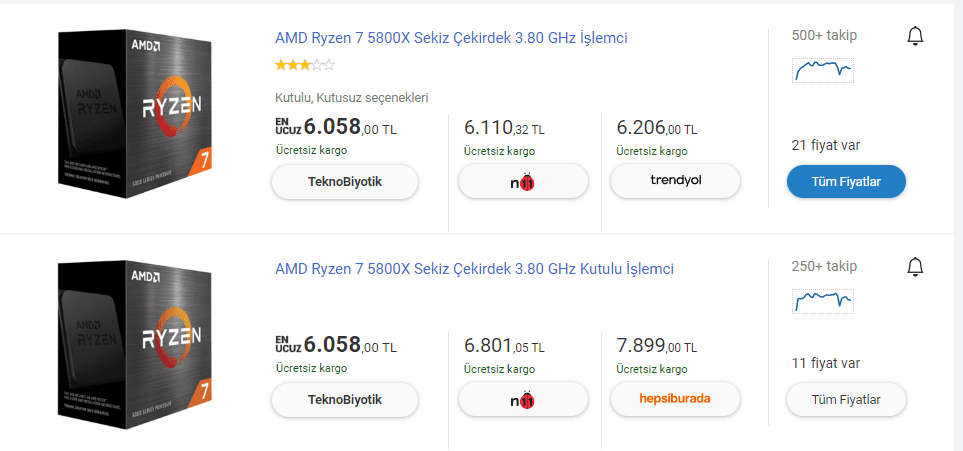Open the hepsiburada store offer

point(675,400)
